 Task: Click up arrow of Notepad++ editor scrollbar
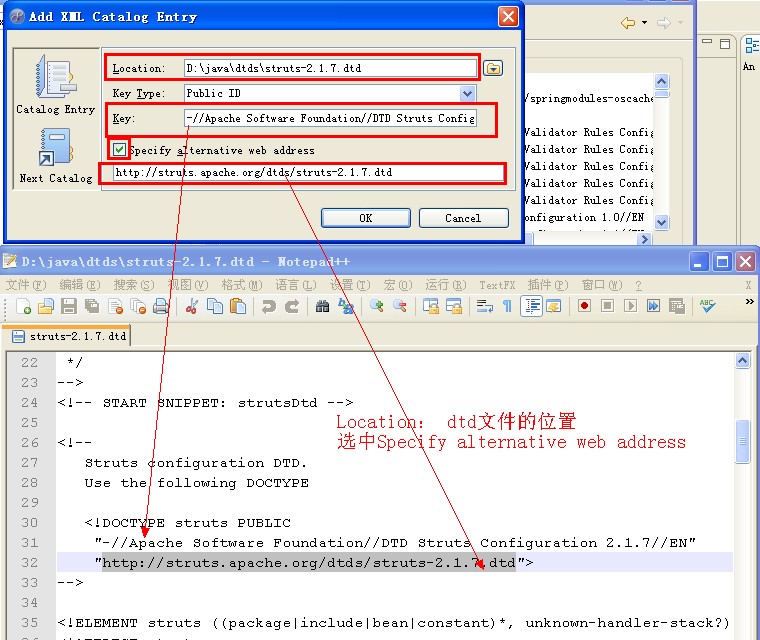(742, 360)
